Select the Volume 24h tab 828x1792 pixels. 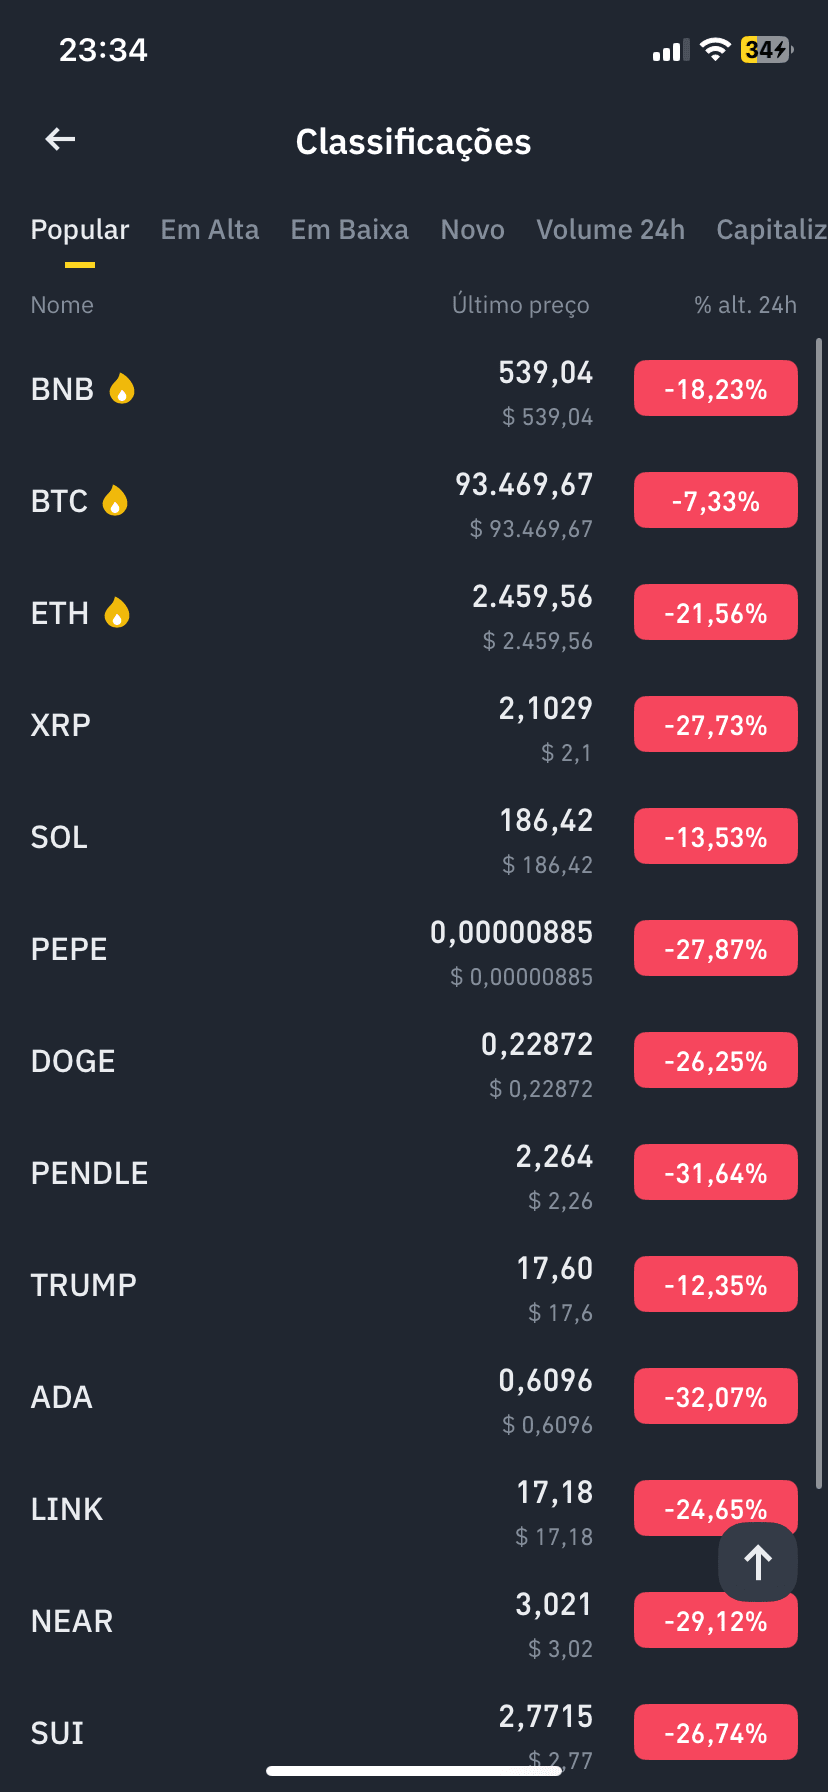coord(611,230)
